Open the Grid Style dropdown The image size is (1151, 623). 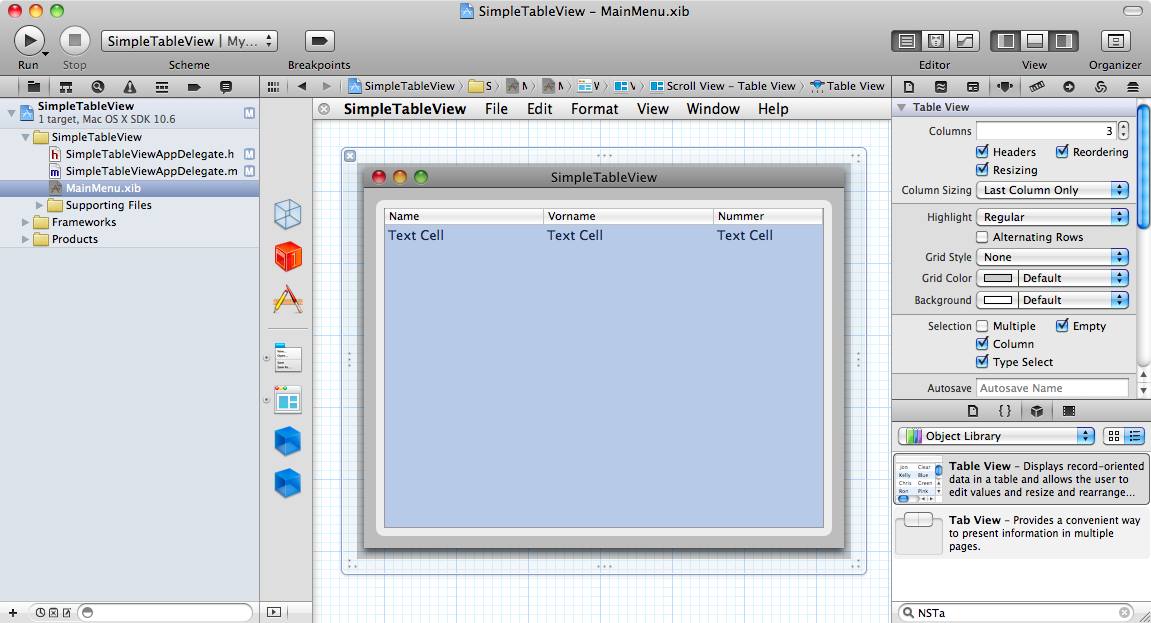[1052, 257]
